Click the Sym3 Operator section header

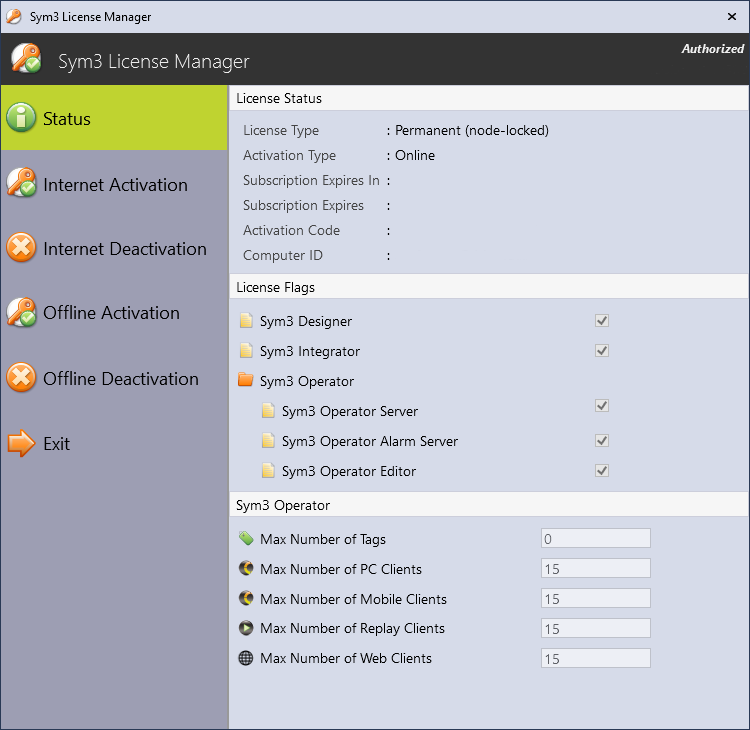283,505
